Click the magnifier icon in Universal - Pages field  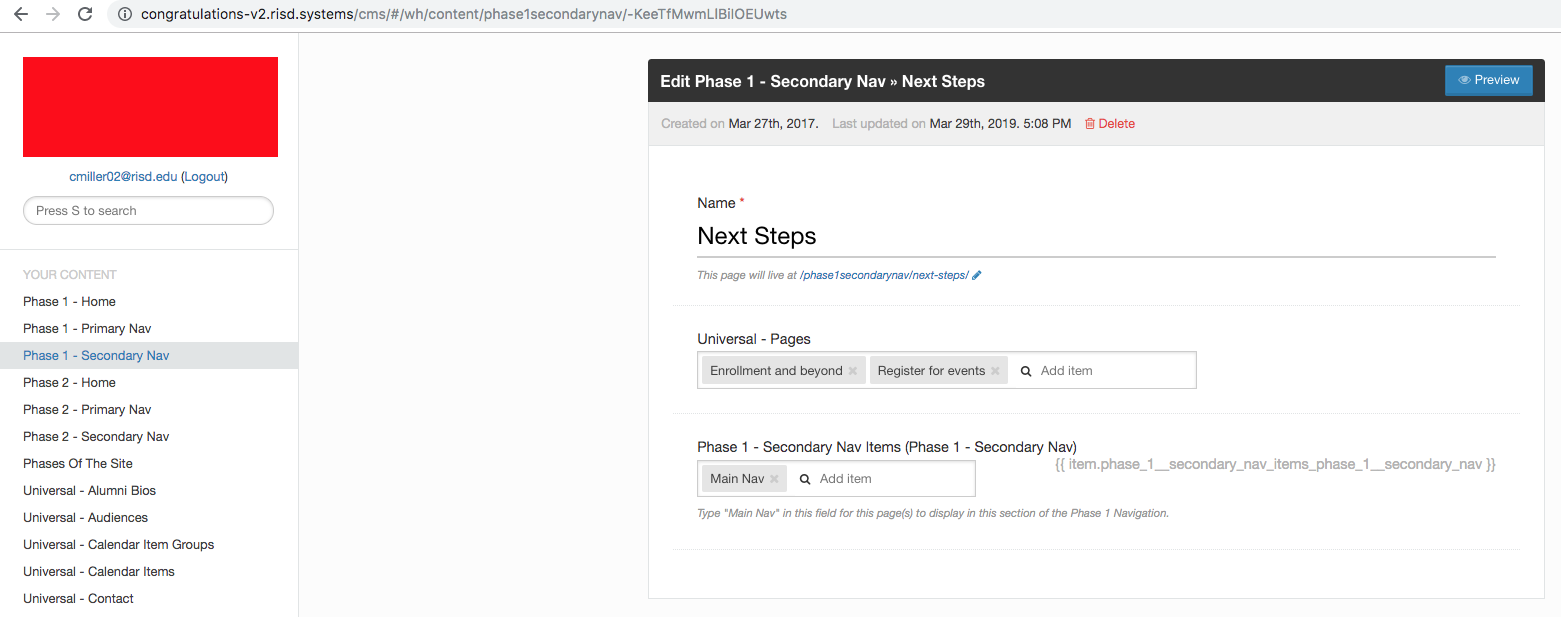1026,370
